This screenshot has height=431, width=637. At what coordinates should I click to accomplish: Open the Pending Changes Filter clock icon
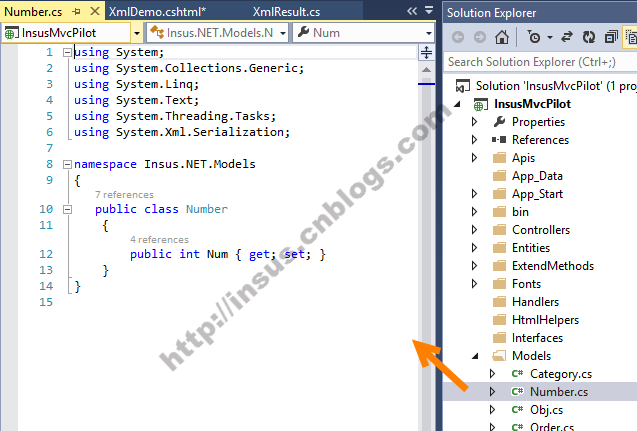coord(533,37)
